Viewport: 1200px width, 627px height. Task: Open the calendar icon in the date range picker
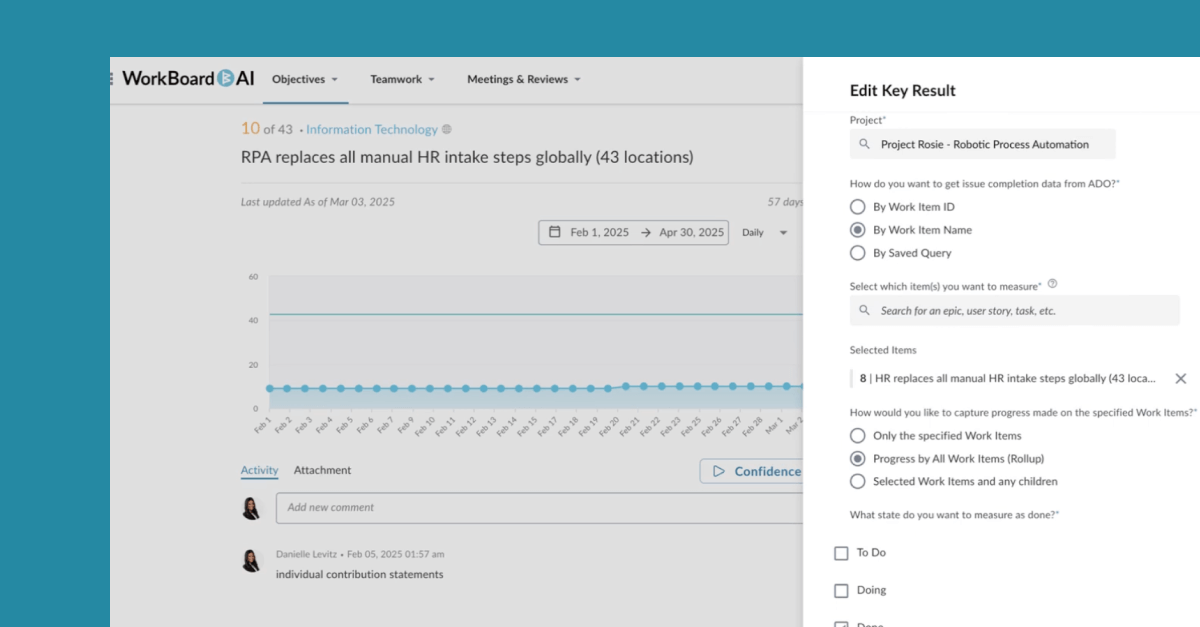click(x=555, y=231)
